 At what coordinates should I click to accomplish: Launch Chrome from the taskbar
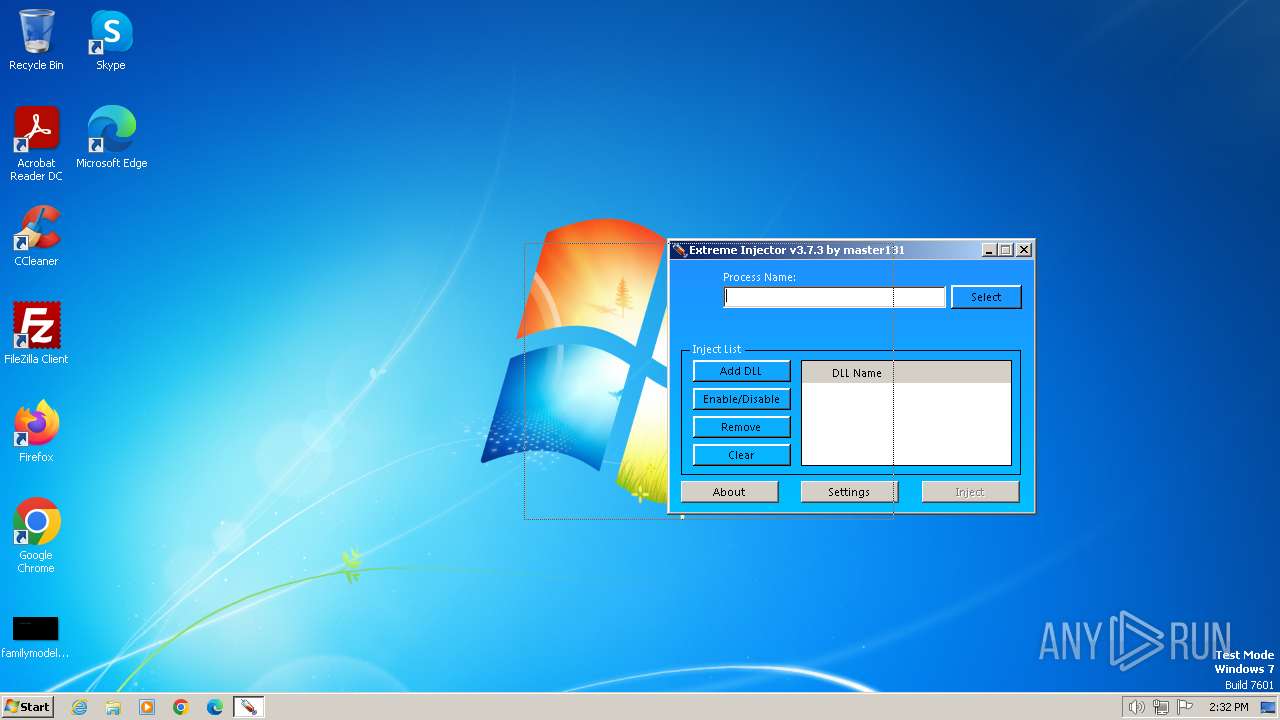pos(181,707)
